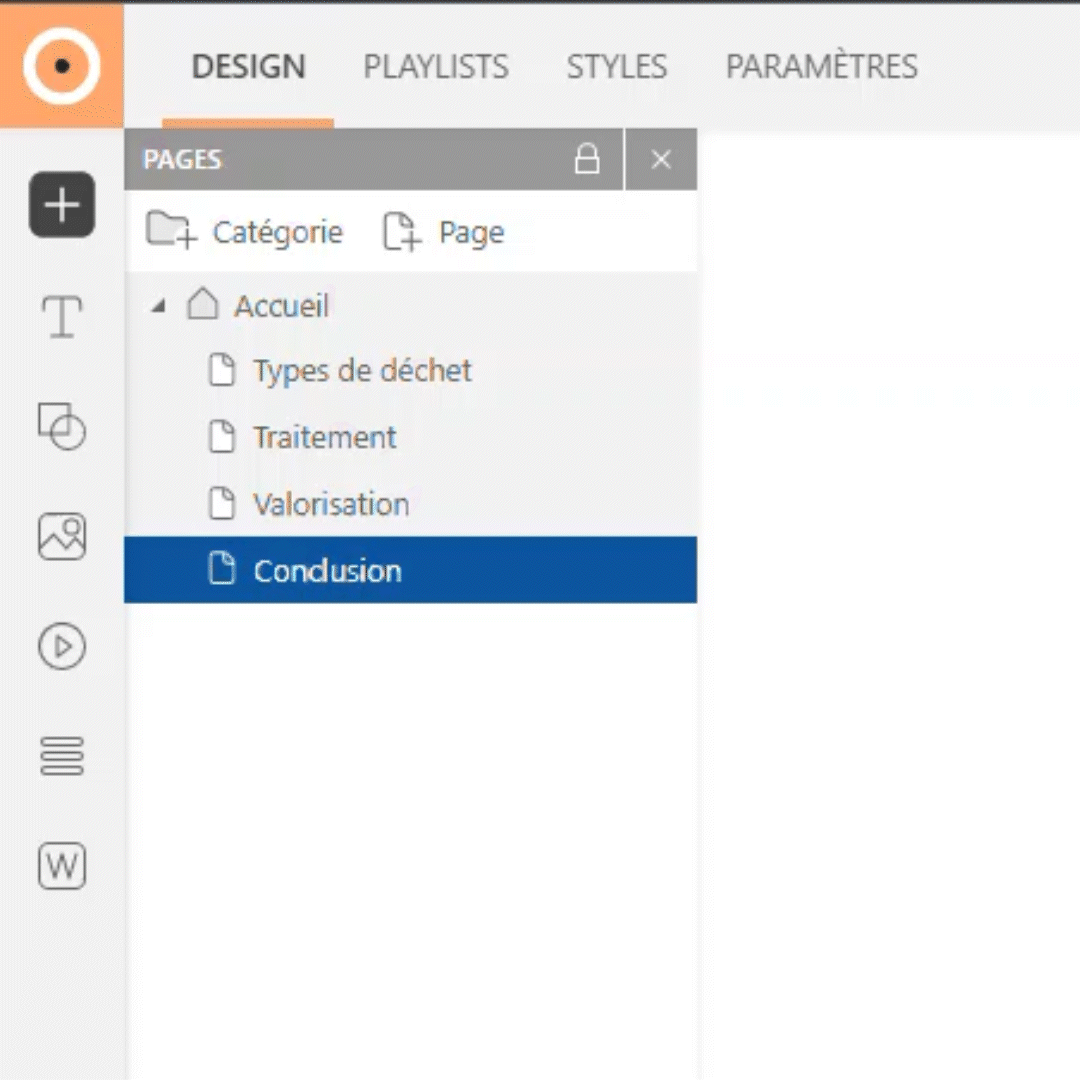The width and height of the screenshot is (1080, 1080).
Task: Switch to the DESIGN tab
Action: coord(248,66)
